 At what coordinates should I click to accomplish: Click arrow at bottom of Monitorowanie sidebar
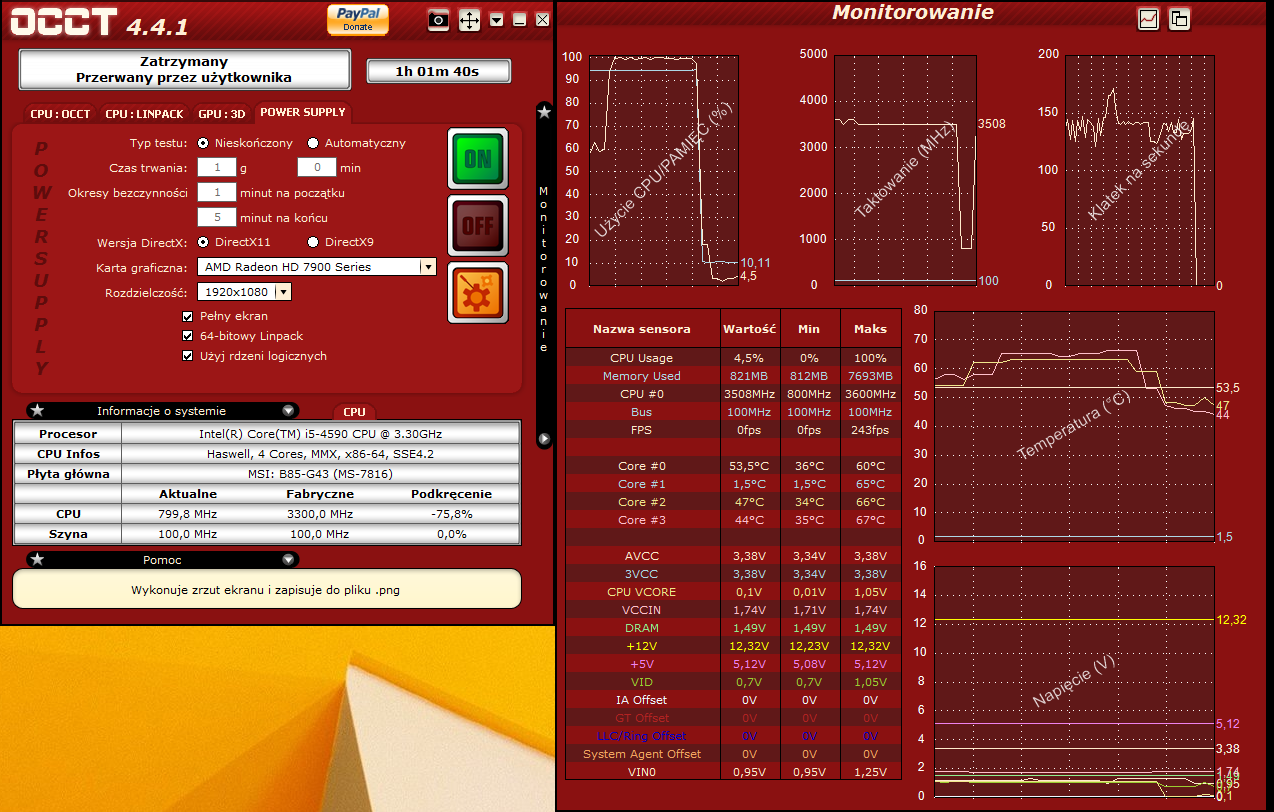pyautogui.click(x=544, y=438)
